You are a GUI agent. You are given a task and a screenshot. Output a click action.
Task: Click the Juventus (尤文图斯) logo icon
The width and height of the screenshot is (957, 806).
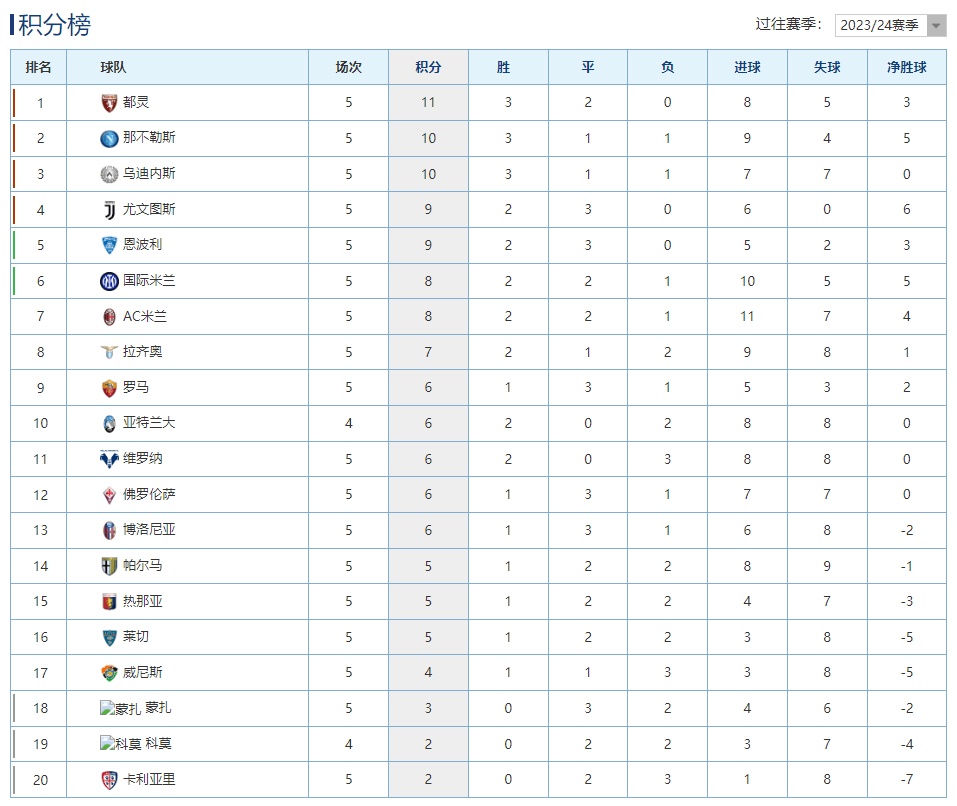[109, 209]
